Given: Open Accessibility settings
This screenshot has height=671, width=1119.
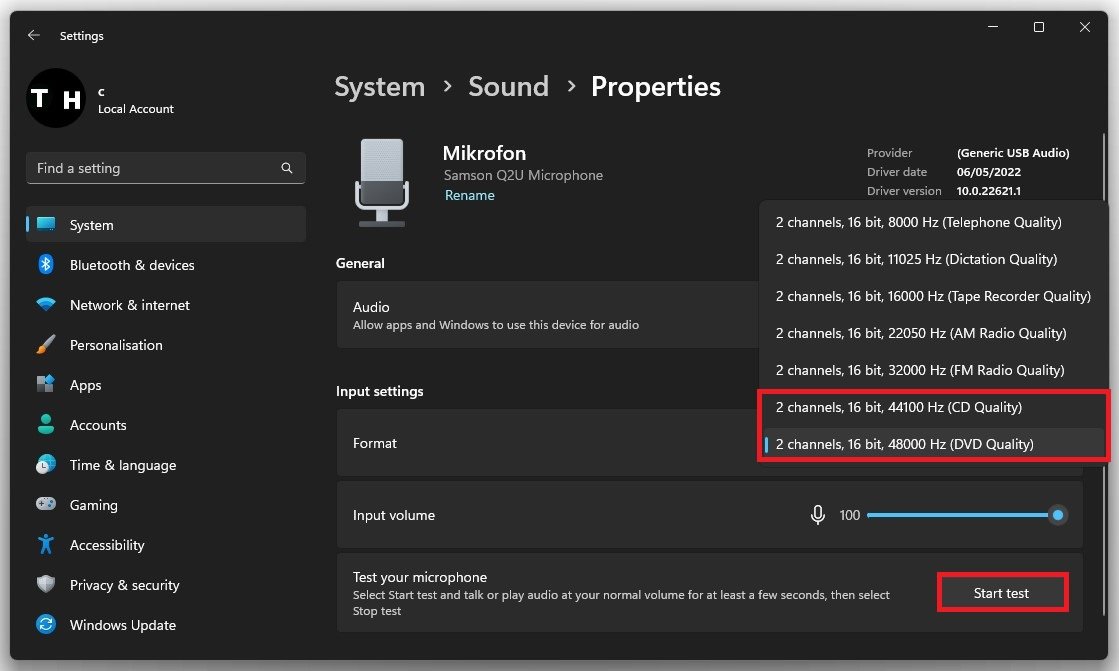Looking at the screenshot, I should click(x=106, y=545).
